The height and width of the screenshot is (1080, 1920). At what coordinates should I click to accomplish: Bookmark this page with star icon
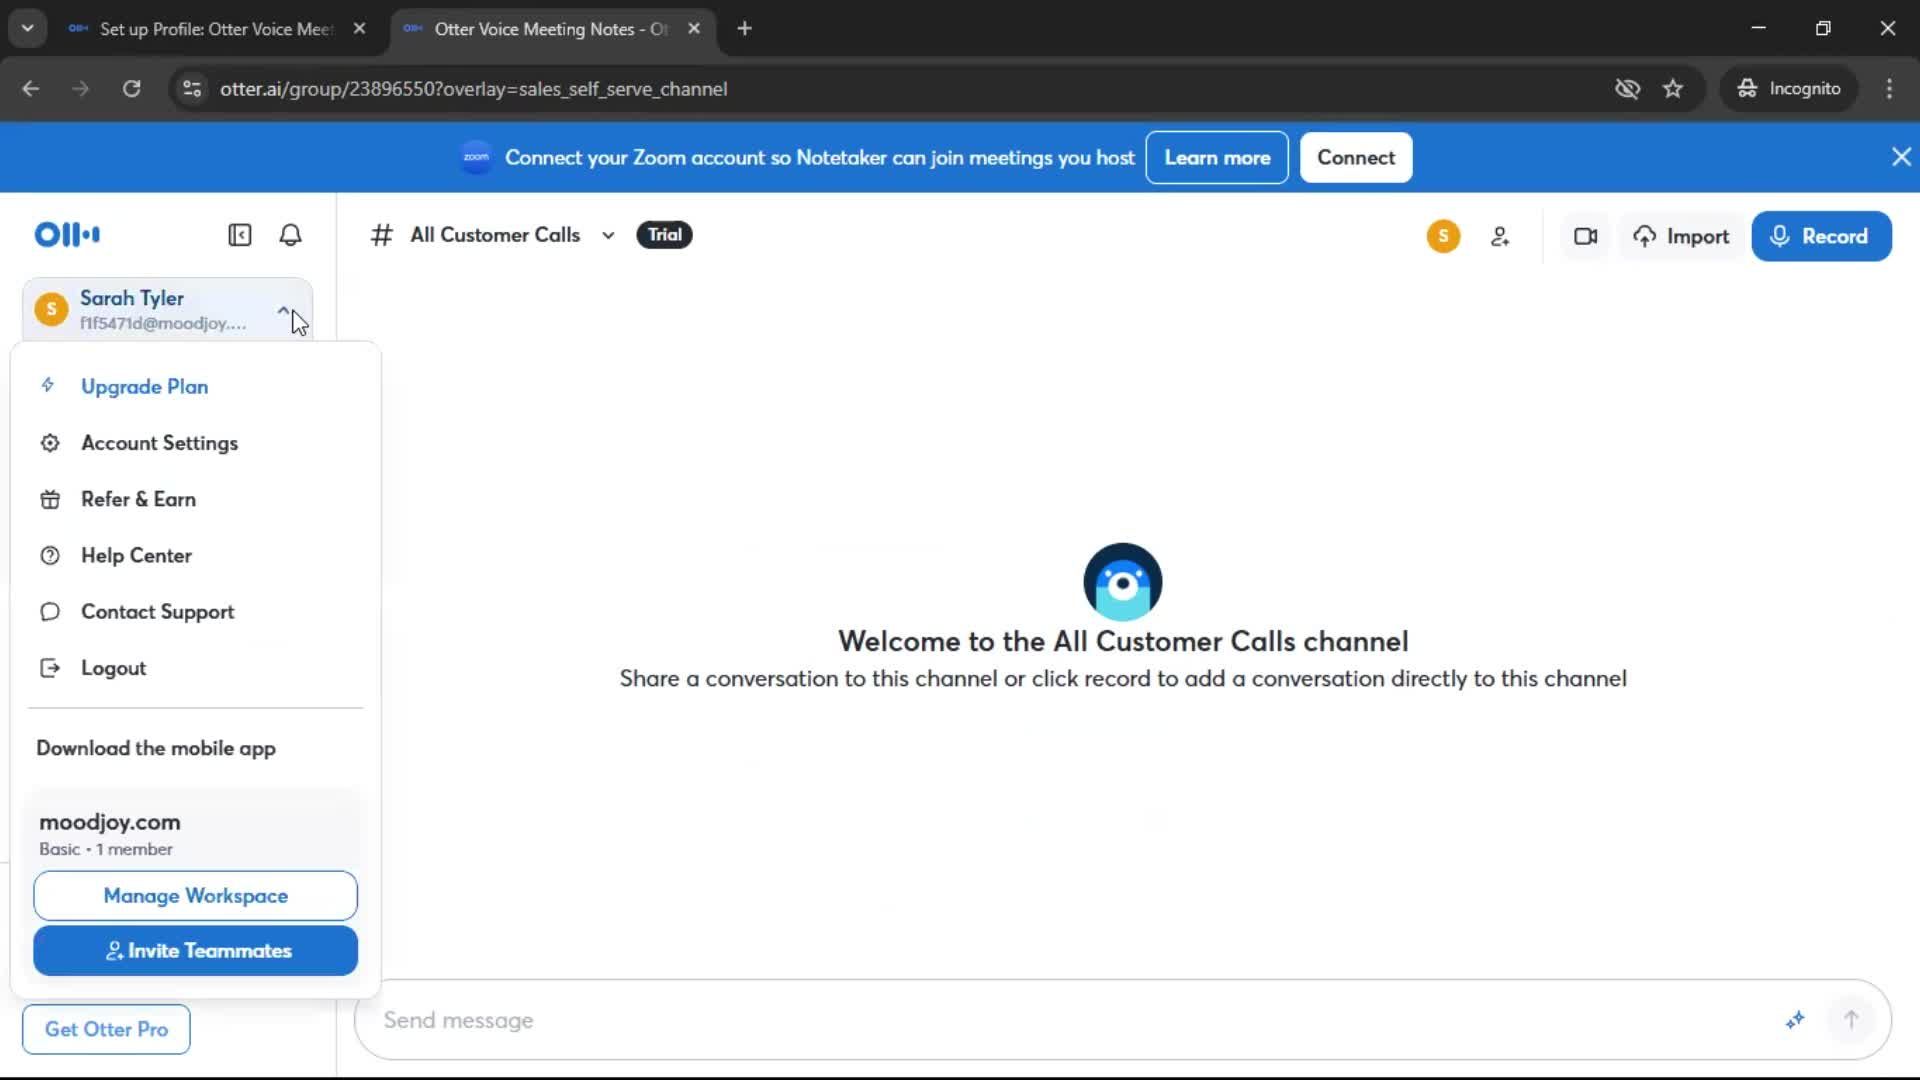[x=1673, y=89]
